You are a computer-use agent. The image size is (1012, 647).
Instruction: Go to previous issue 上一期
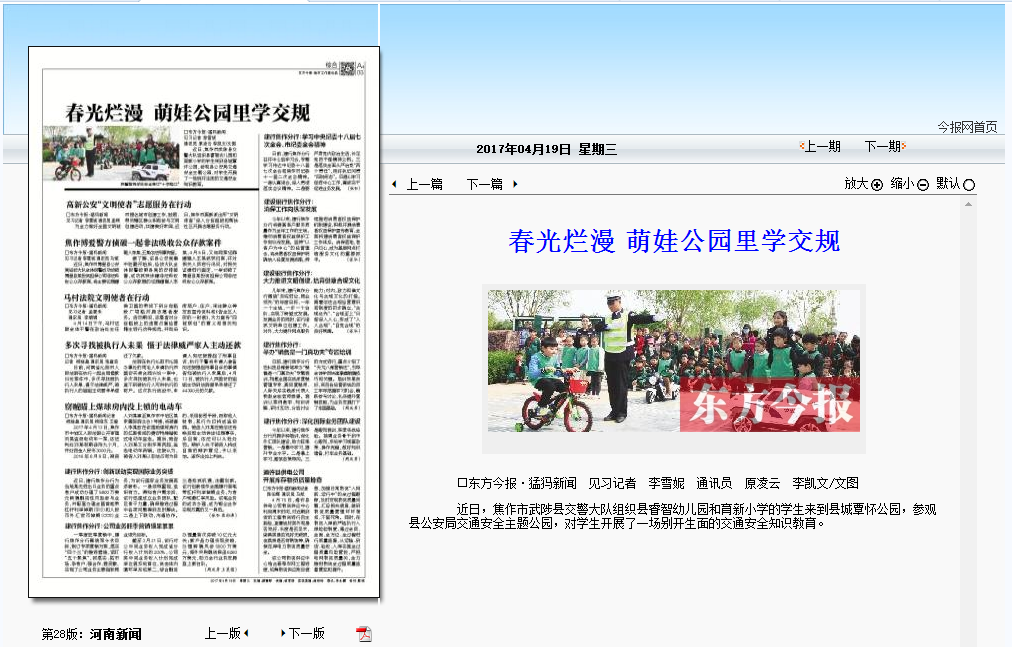click(x=821, y=147)
